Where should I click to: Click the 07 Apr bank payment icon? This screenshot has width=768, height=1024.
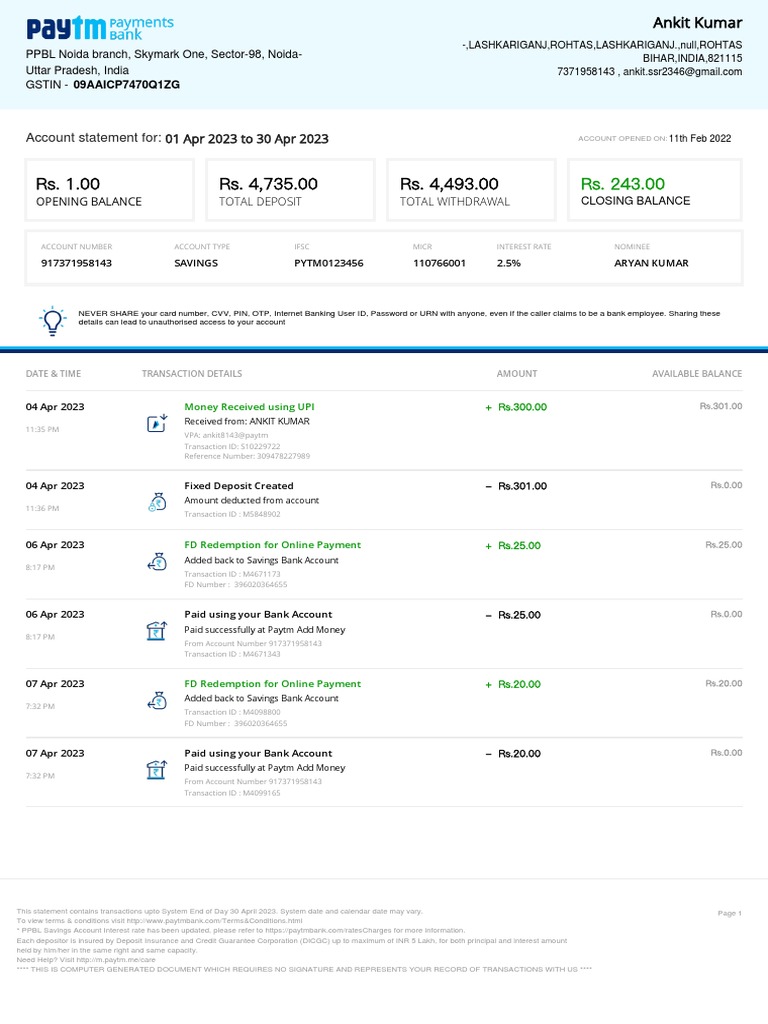coord(156,769)
